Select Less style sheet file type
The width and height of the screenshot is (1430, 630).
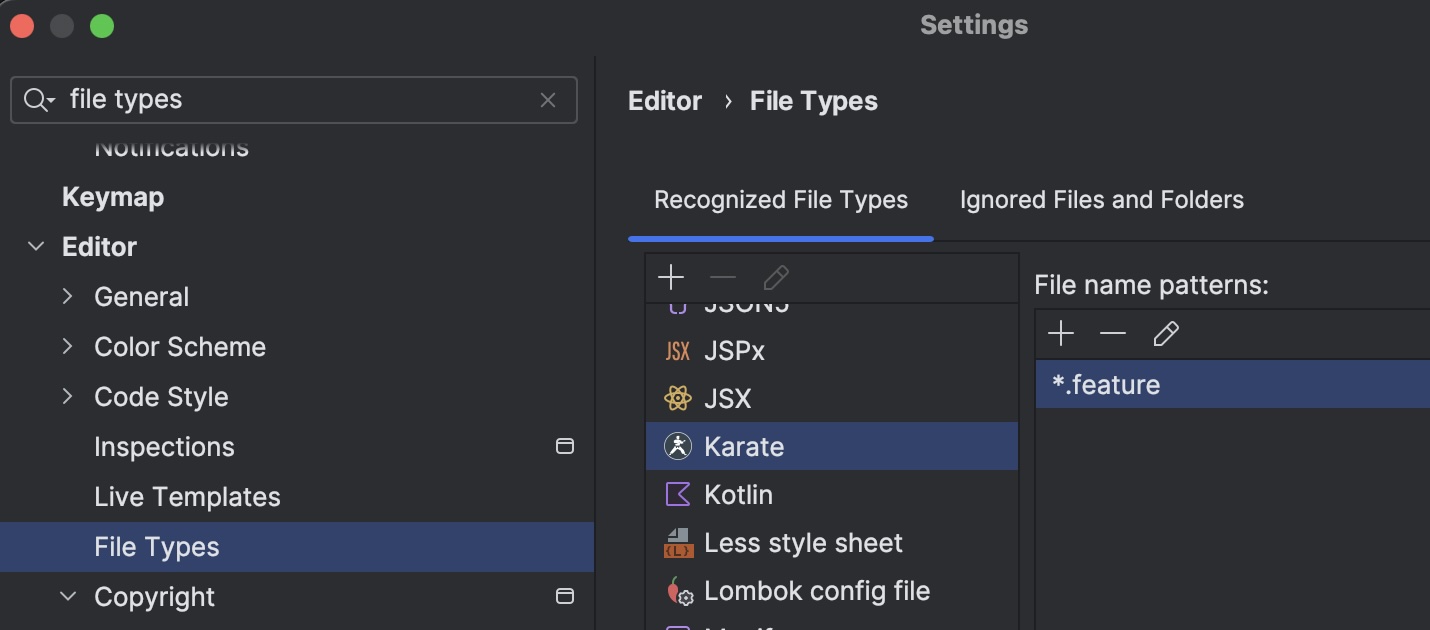[x=832, y=543]
